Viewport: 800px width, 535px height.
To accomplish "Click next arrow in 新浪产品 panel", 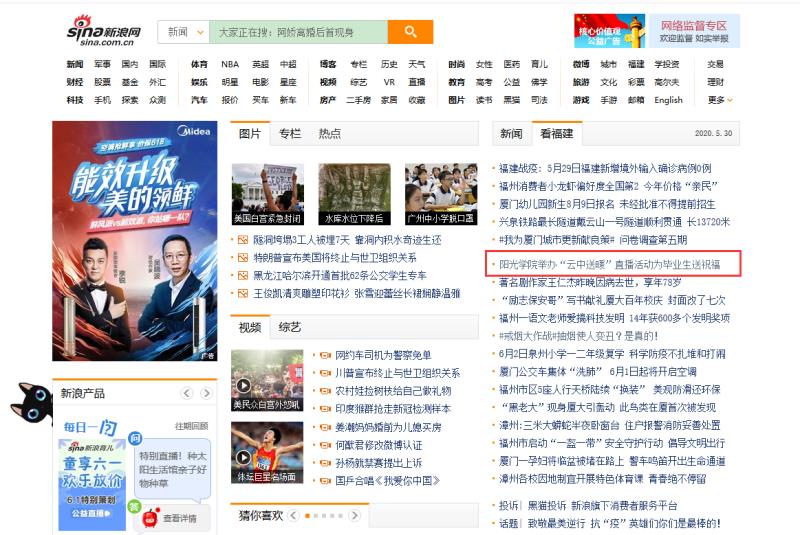I will (x=209, y=394).
